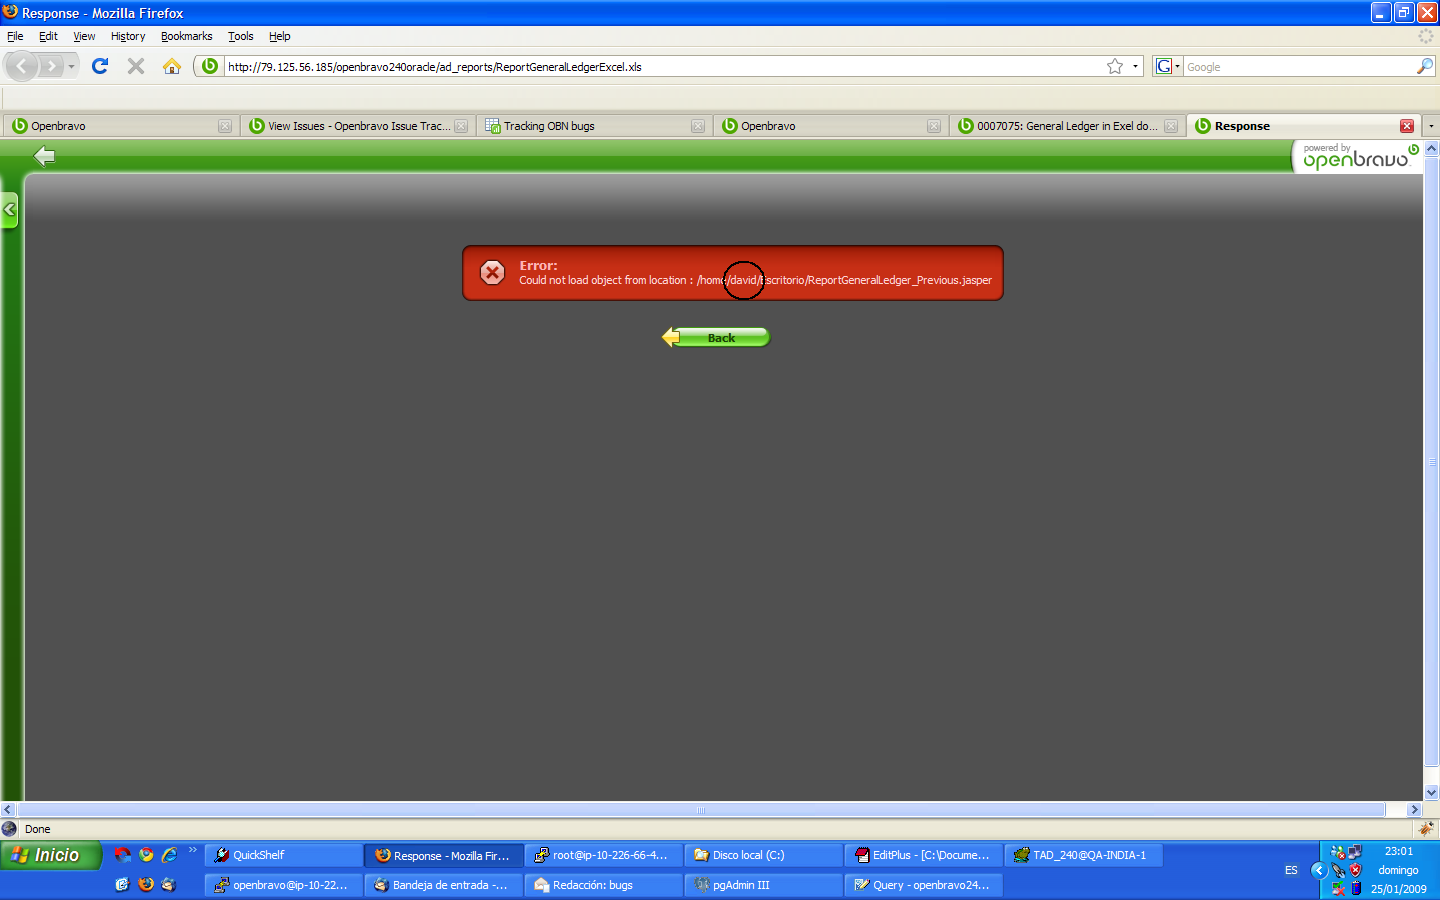1440x900 pixels.
Task: Reload the current page
Action: point(100,66)
